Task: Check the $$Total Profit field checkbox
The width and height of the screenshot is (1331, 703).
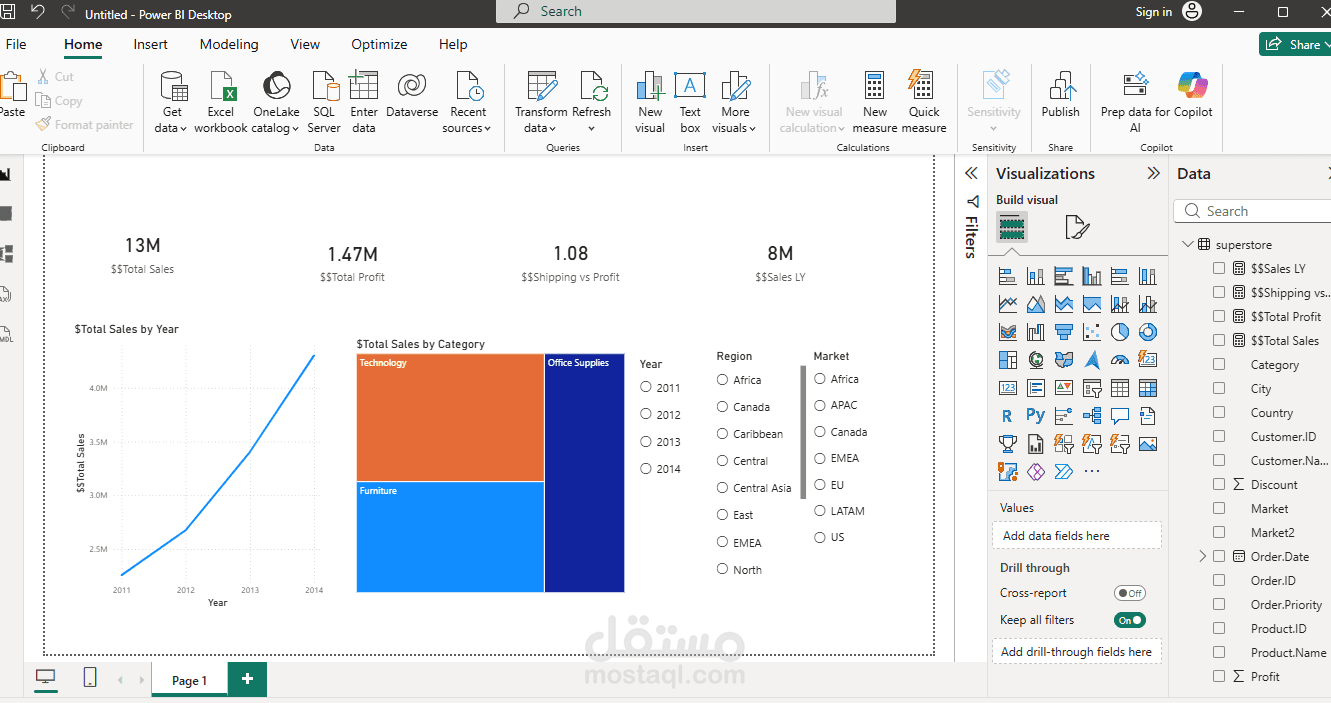Action: coord(1219,316)
